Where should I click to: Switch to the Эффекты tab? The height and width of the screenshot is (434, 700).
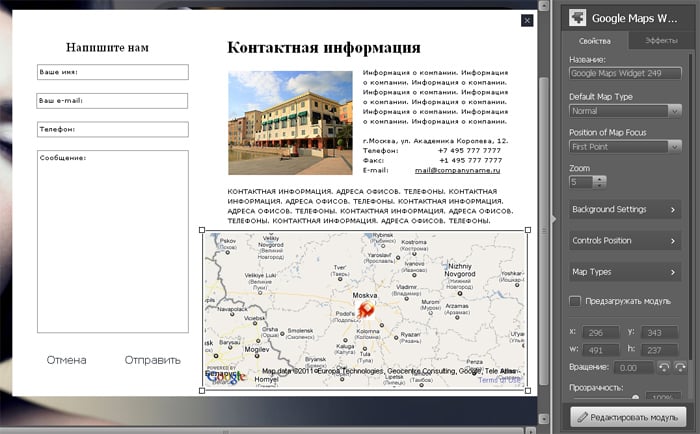(661, 41)
